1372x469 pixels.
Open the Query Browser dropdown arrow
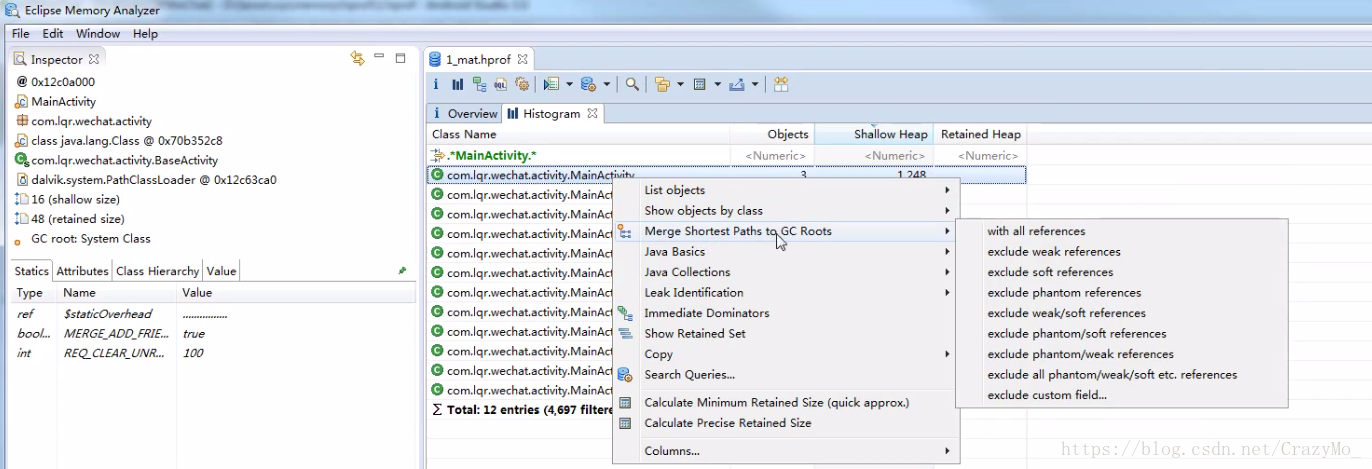tap(607, 85)
